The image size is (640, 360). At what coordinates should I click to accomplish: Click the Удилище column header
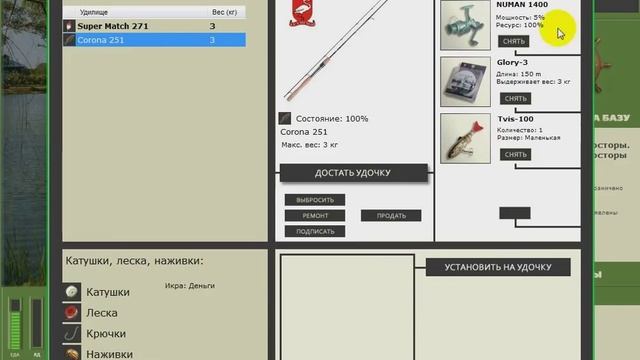click(x=93, y=12)
